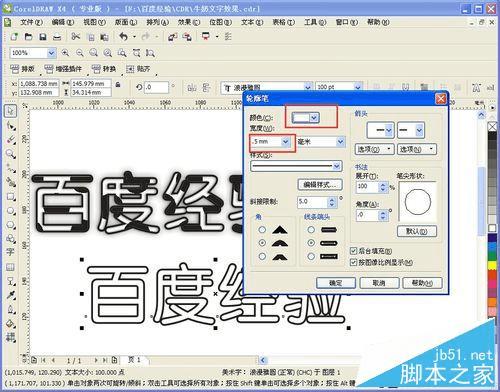
Task: Click the 取消 button
Action: [379, 283]
